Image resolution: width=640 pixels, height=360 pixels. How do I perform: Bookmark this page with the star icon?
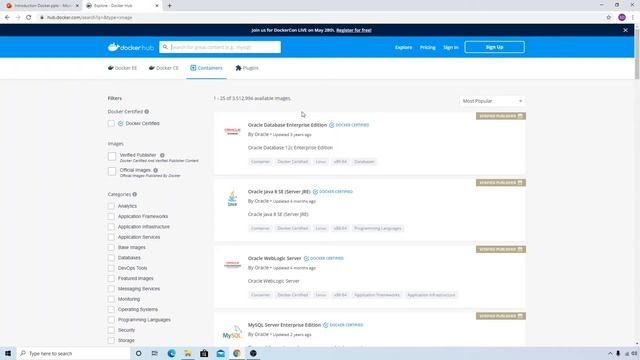pos(609,18)
